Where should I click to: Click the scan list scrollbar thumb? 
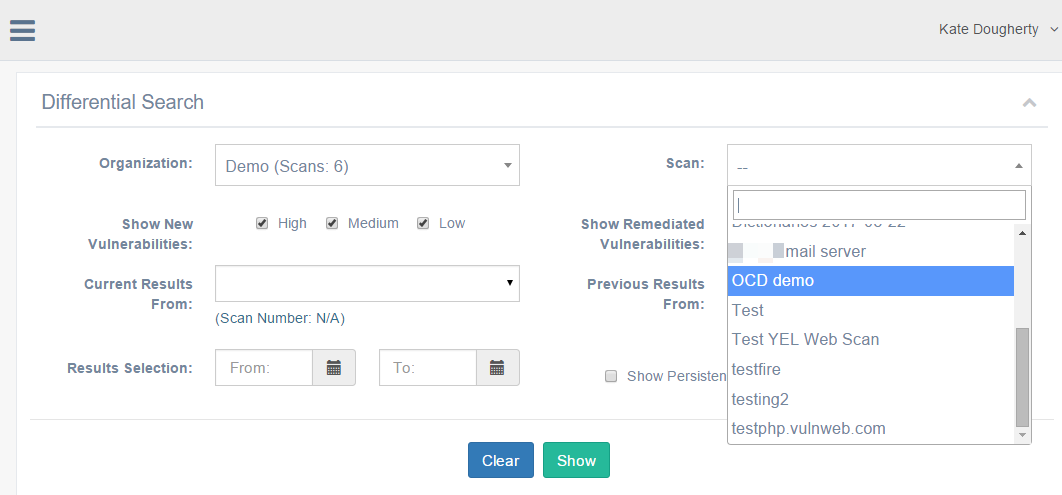[1022, 375]
